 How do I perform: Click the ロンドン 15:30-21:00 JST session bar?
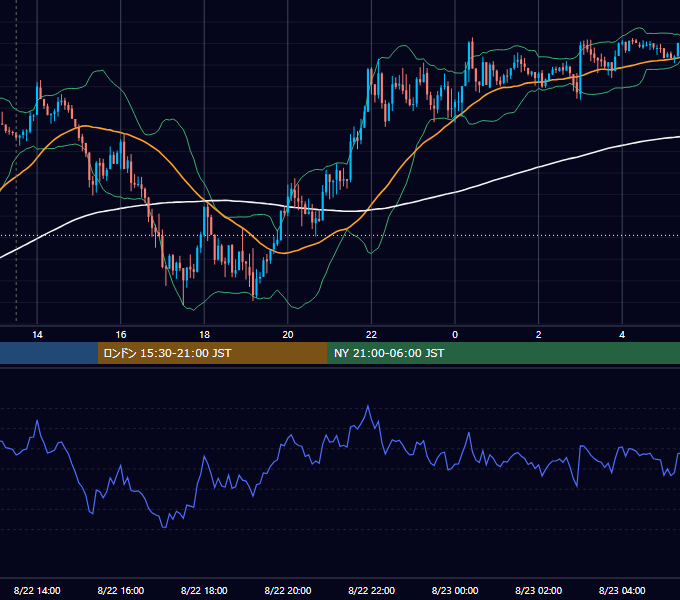[212, 353]
